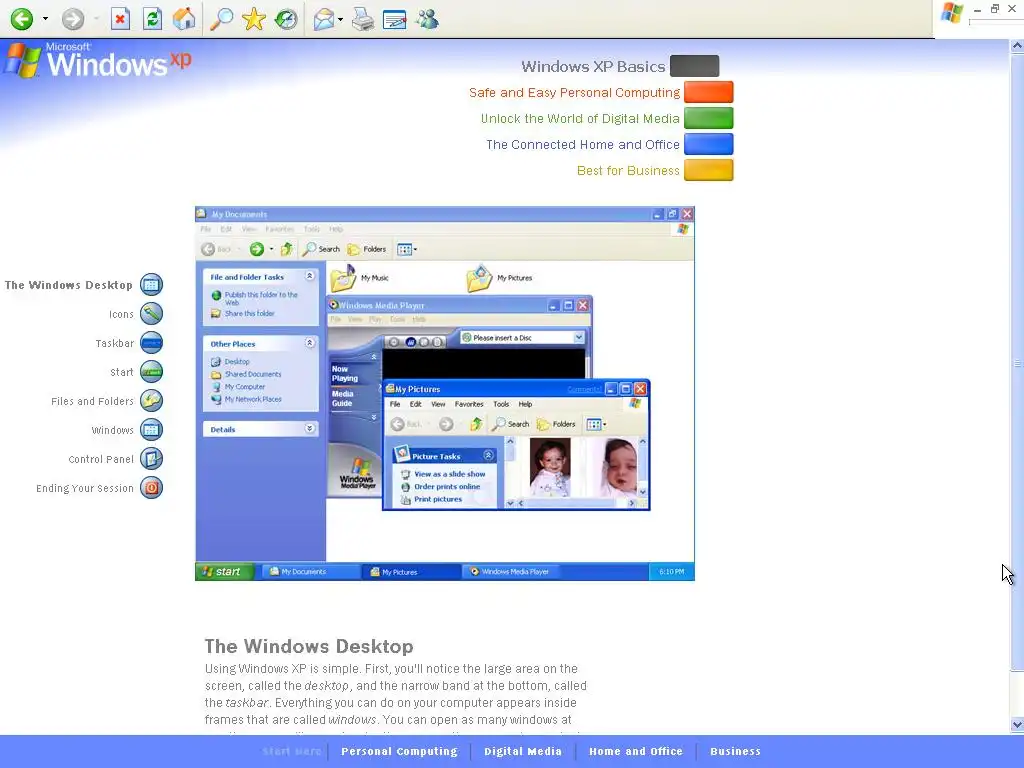Click the Mail envelope icon
This screenshot has width=1024, height=768.
tap(324, 19)
